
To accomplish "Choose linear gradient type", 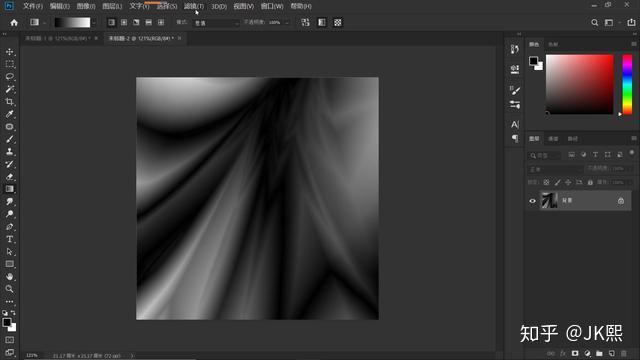I will click(111, 22).
